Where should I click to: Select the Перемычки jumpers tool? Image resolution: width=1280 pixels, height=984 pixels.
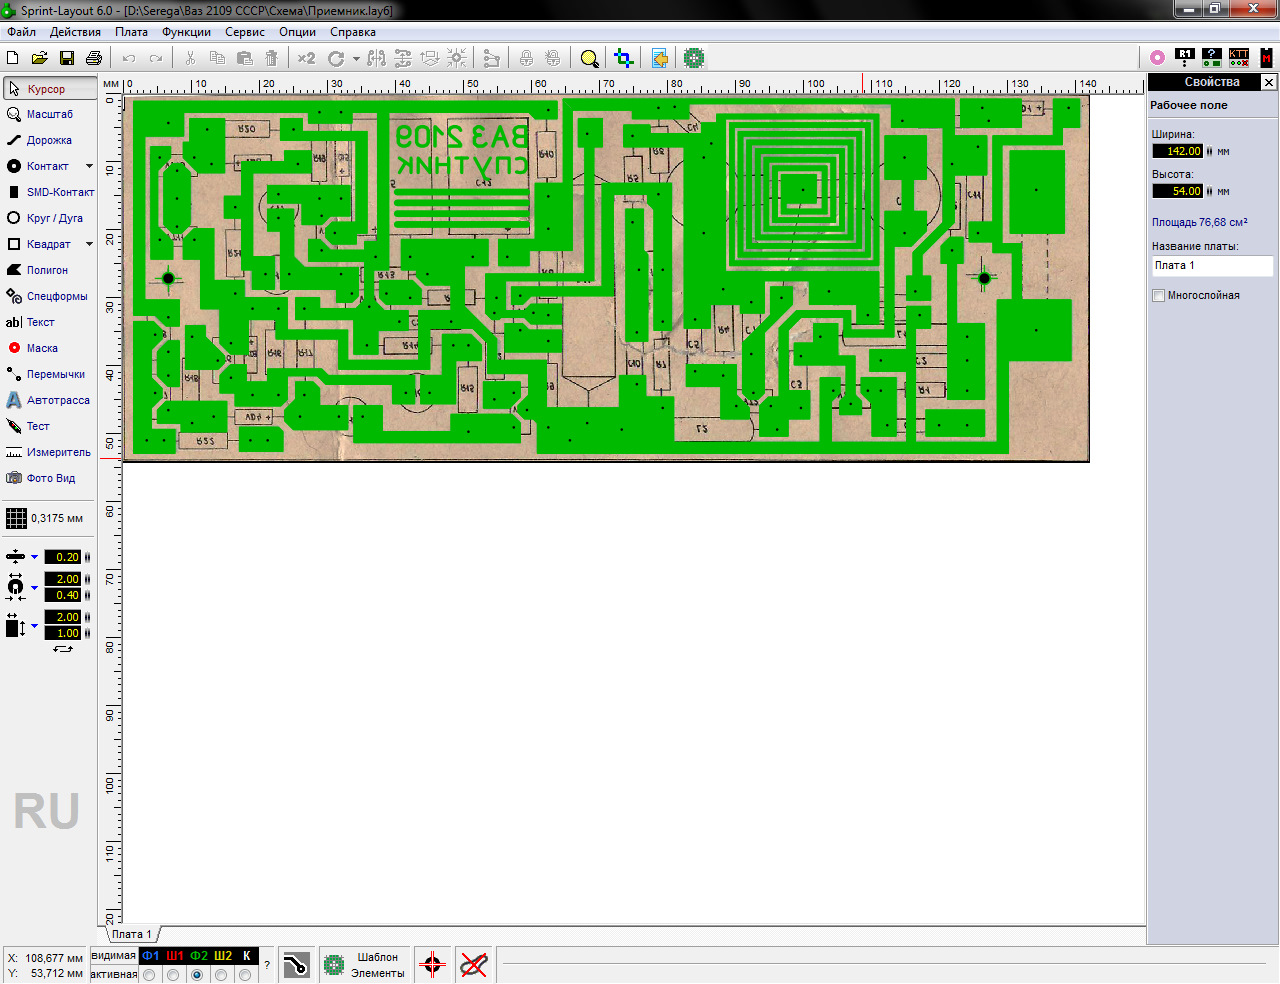pyautogui.click(x=50, y=374)
